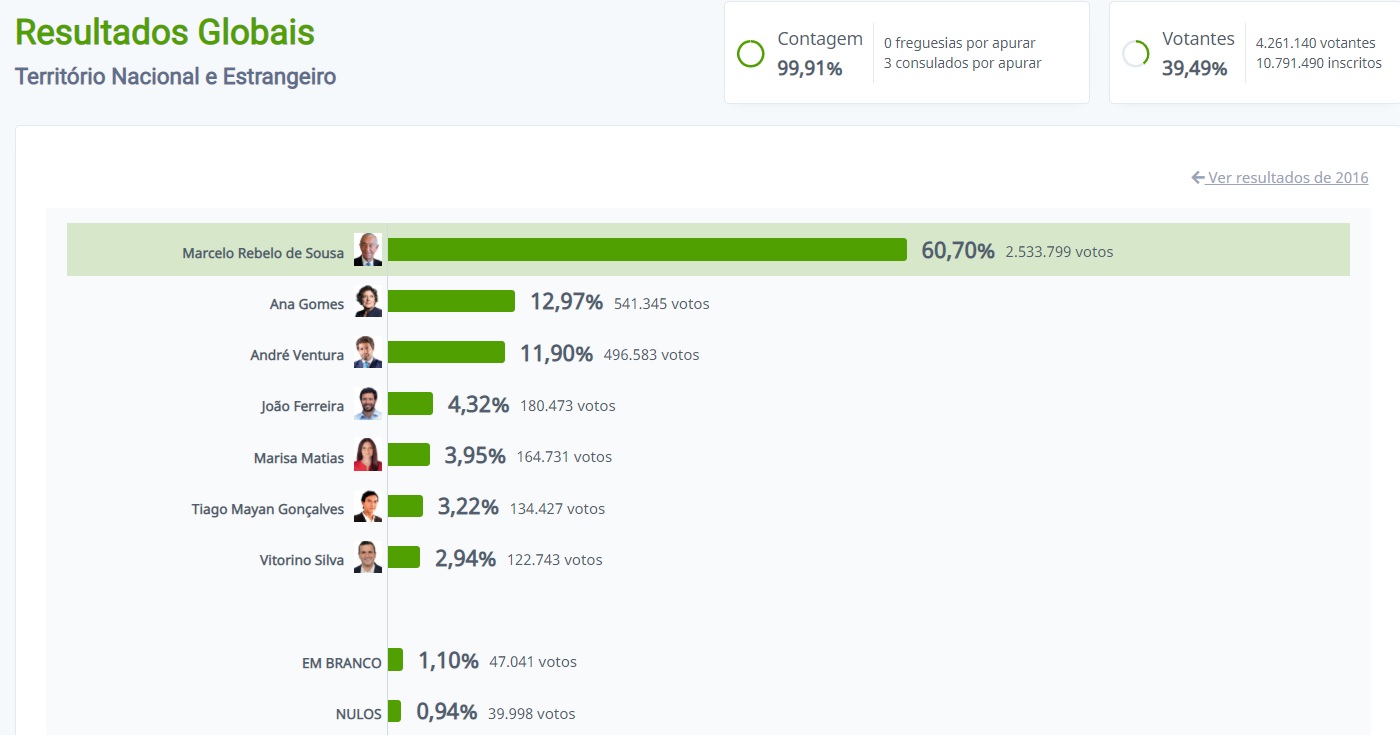Click the 'Tiago Mayan Gonçalves' name label
Screen dimensions: 1400x735
(x=268, y=510)
